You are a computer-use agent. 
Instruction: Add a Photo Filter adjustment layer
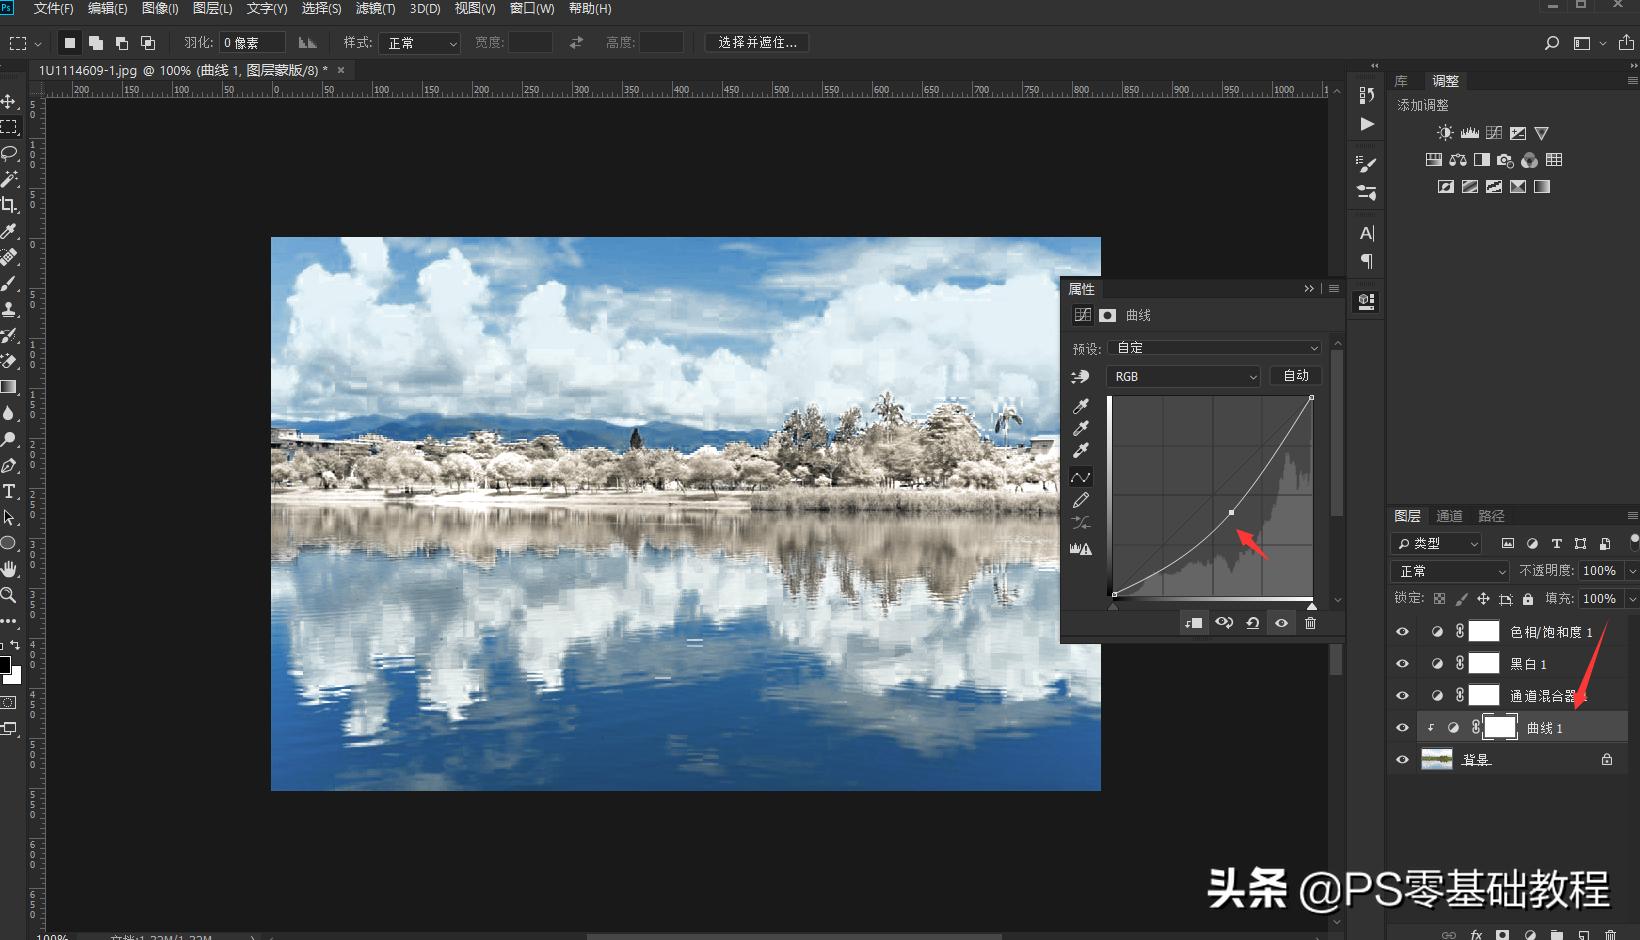pyautogui.click(x=1506, y=160)
